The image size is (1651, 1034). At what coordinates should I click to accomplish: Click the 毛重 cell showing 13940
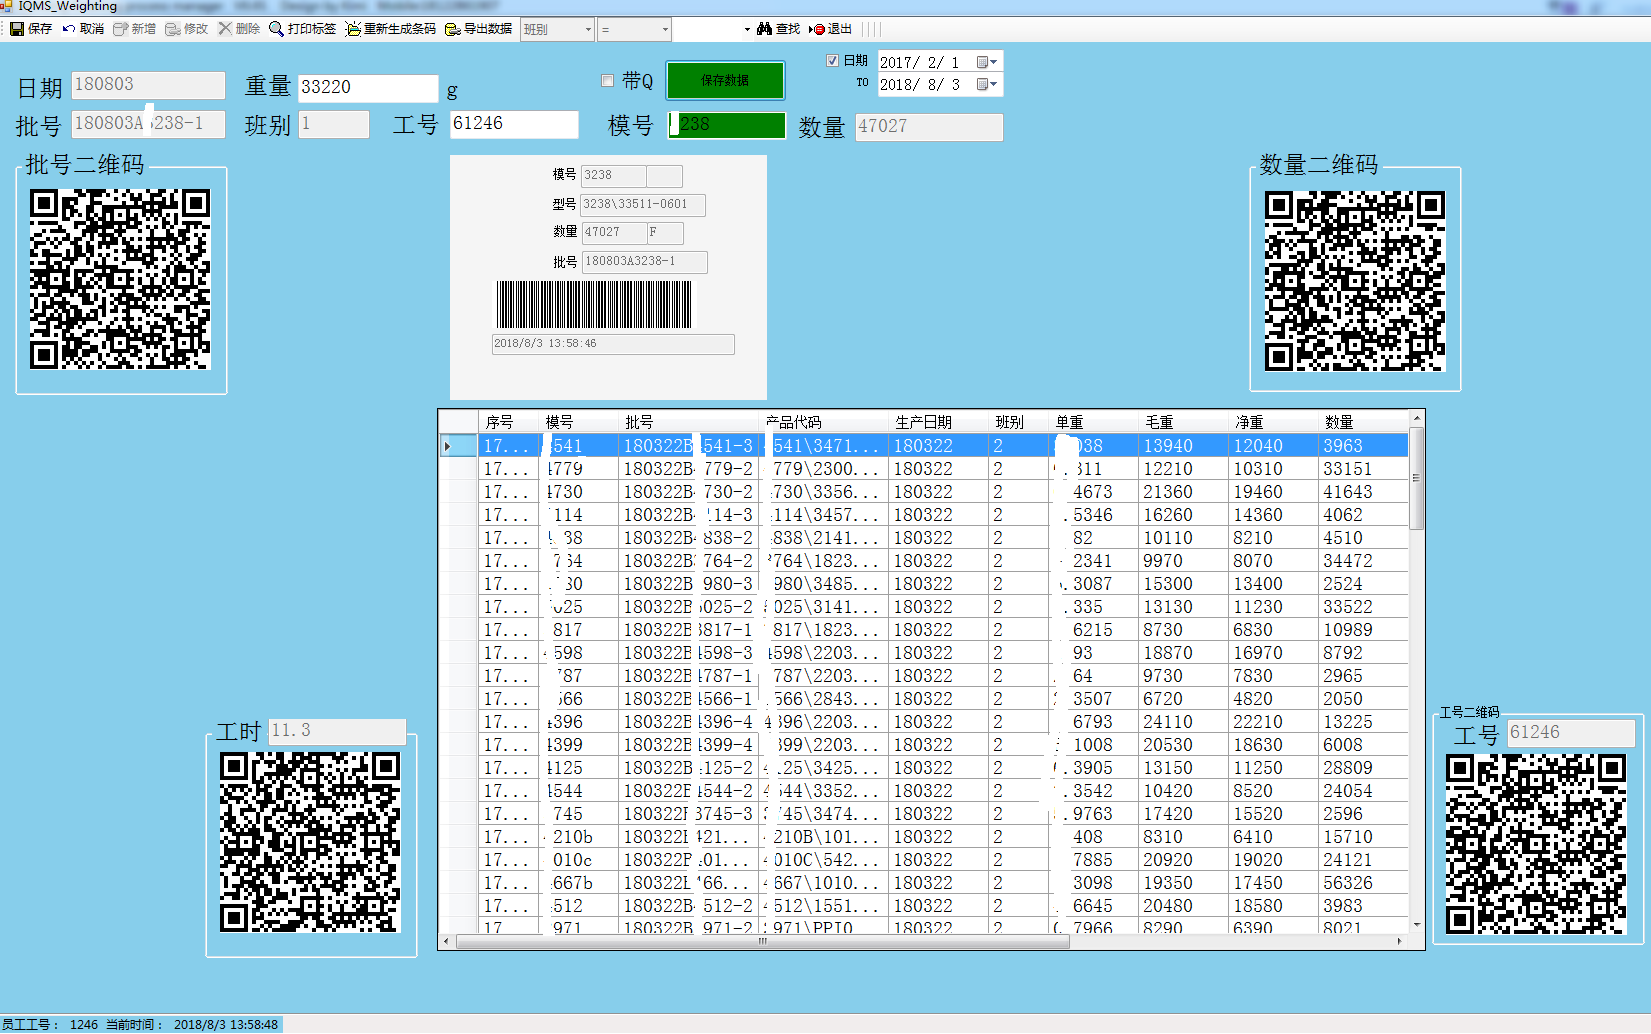tap(1183, 446)
